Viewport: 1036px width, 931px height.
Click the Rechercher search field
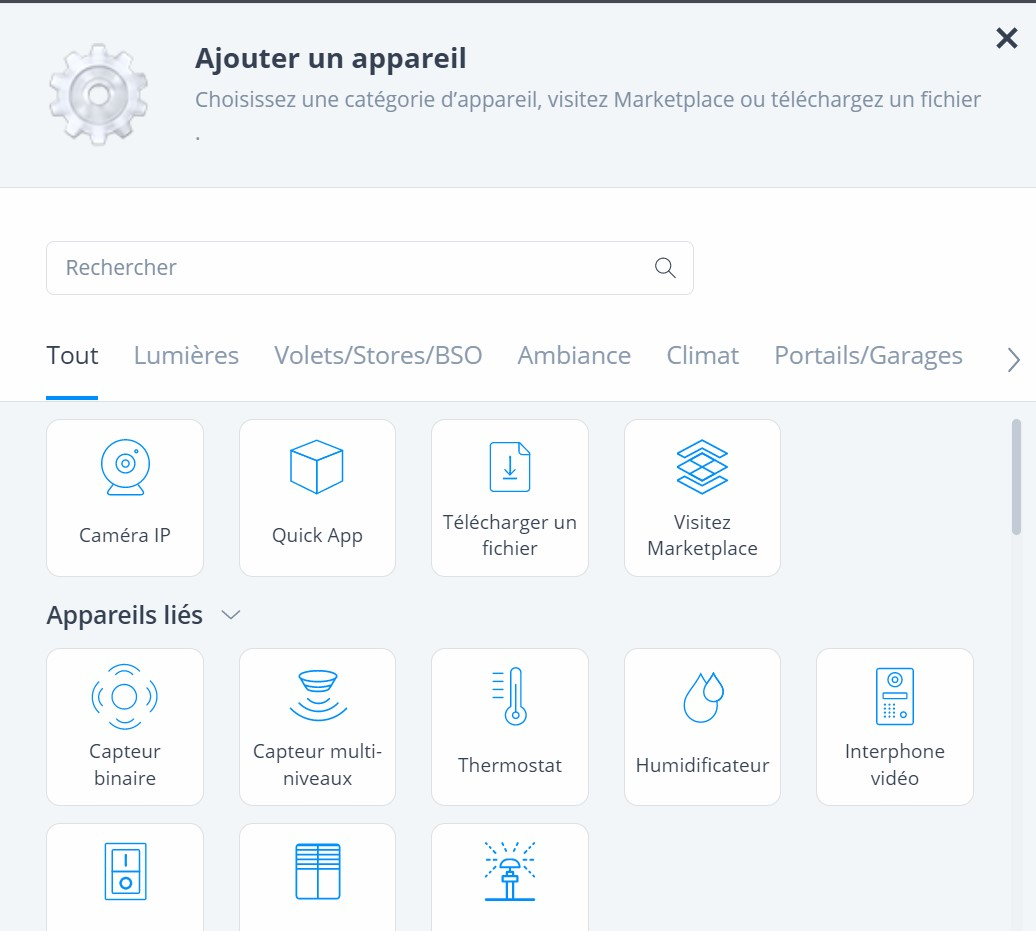pos(350,268)
